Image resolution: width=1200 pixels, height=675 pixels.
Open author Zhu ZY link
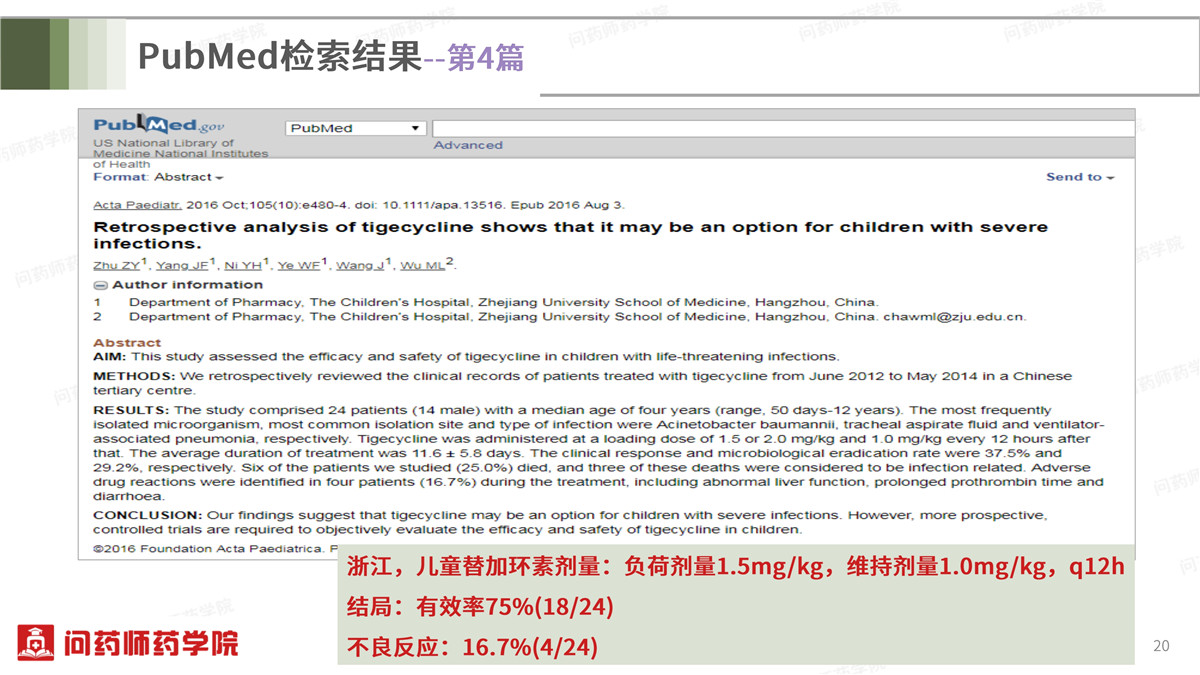click(x=118, y=265)
